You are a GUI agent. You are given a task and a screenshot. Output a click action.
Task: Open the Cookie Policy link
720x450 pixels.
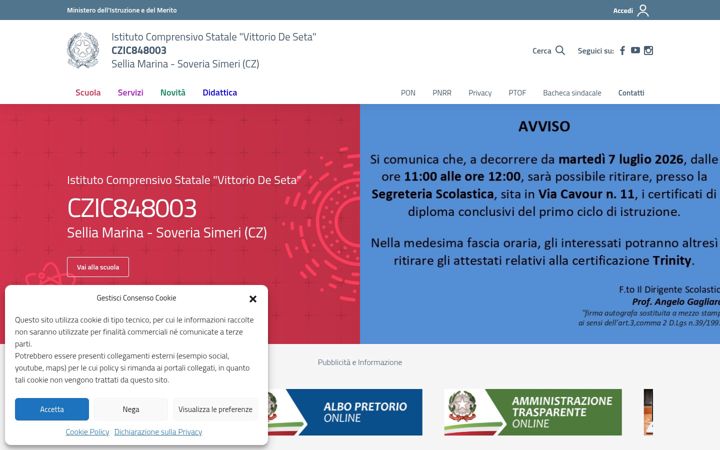click(87, 432)
